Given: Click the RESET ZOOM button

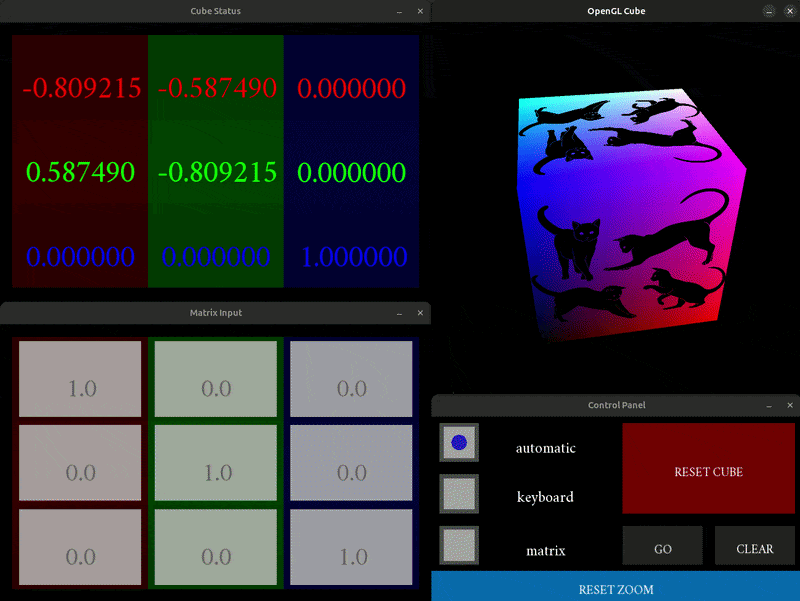Looking at the screenshot, I should tap(615, 587).
